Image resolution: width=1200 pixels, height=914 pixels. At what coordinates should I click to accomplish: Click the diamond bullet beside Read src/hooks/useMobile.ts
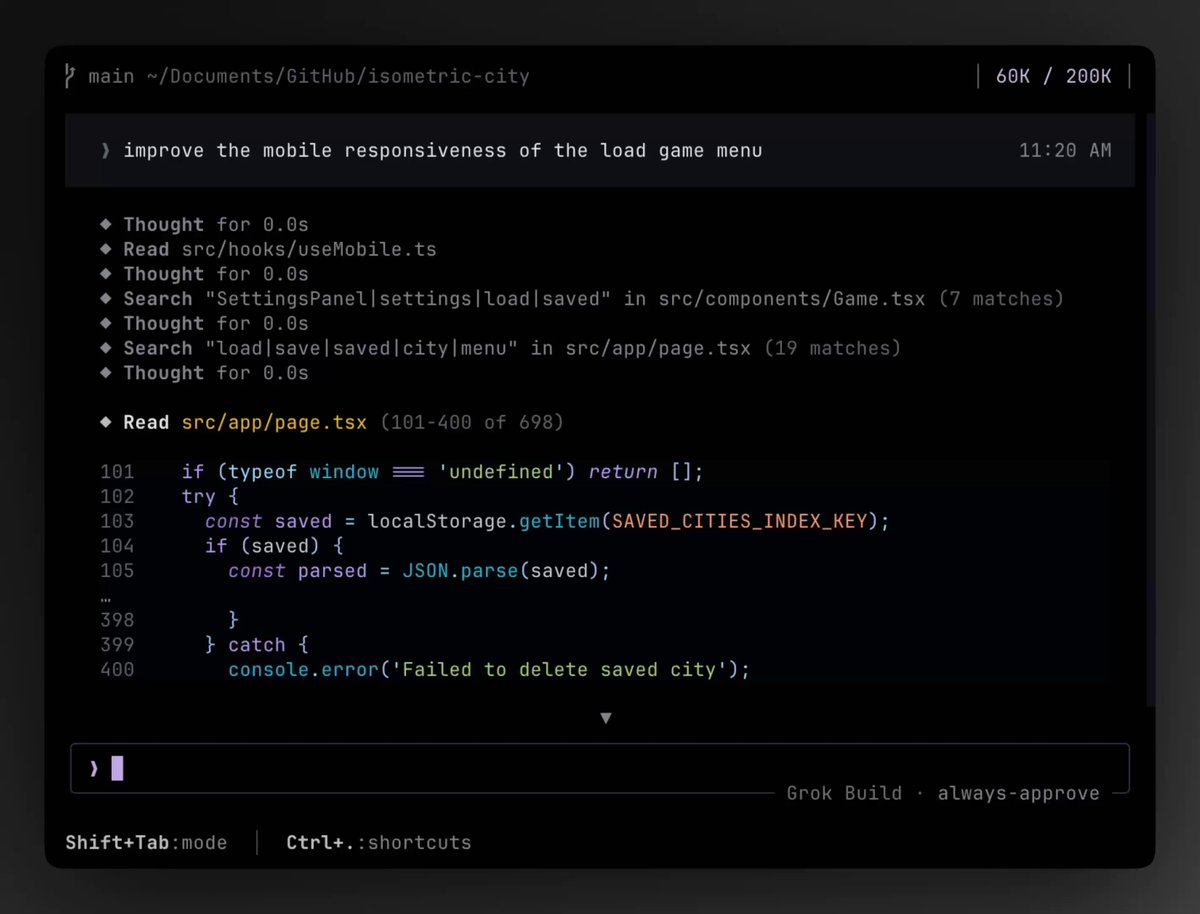pos(106,249)
